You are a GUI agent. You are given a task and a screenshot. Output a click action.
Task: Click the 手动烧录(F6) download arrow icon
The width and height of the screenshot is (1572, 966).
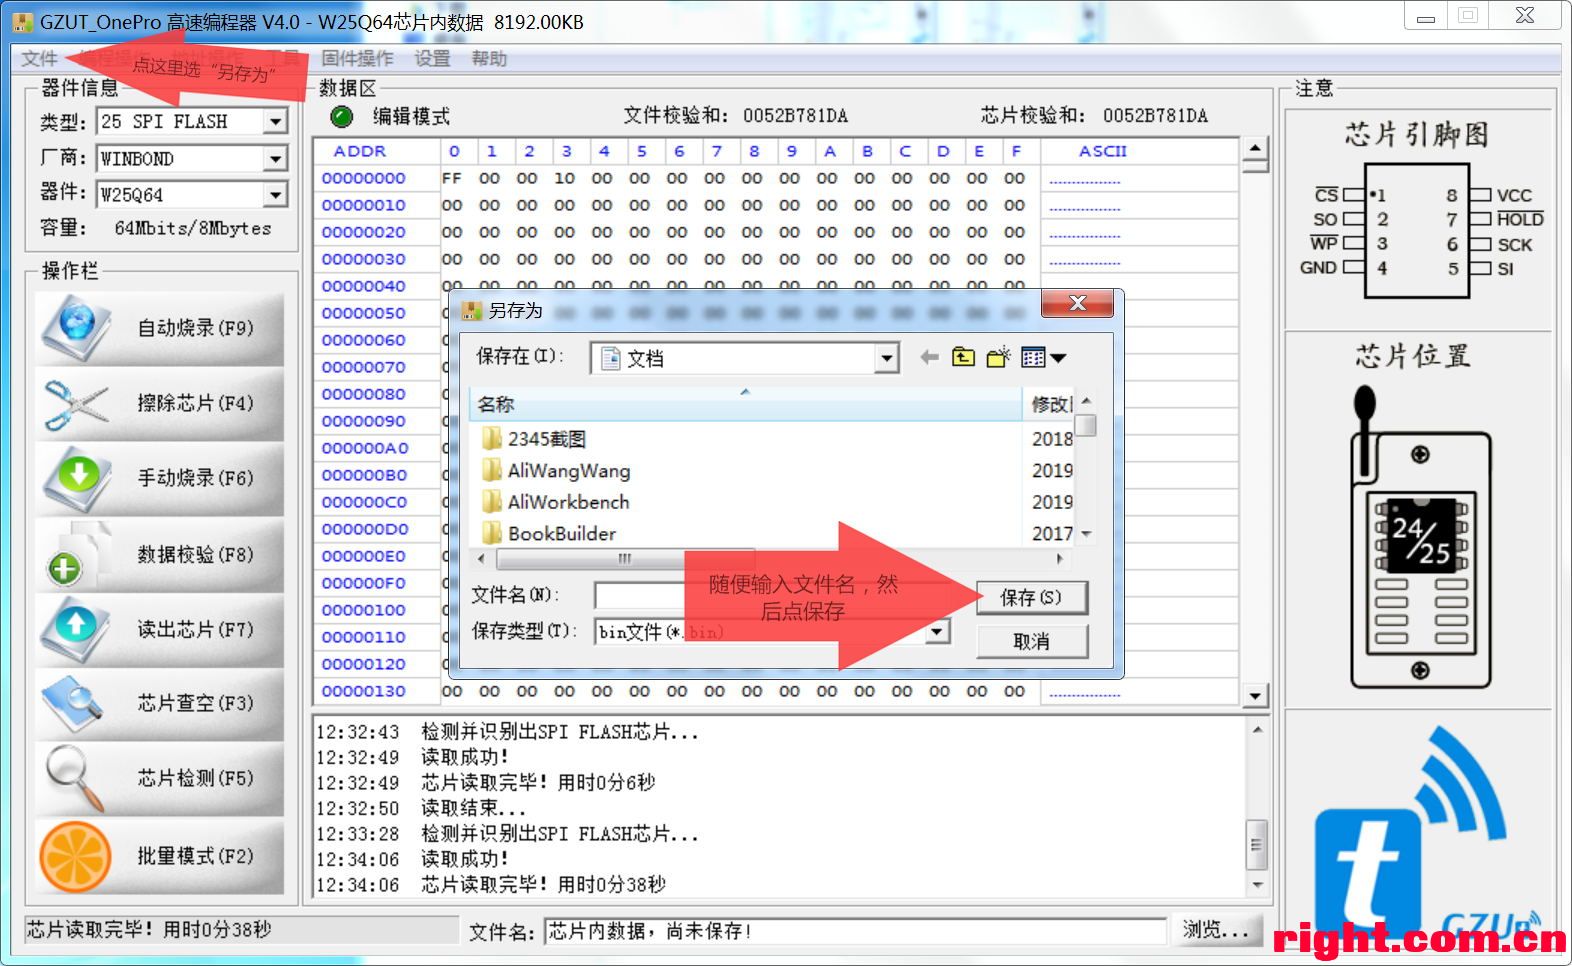(x=78, y=479)
